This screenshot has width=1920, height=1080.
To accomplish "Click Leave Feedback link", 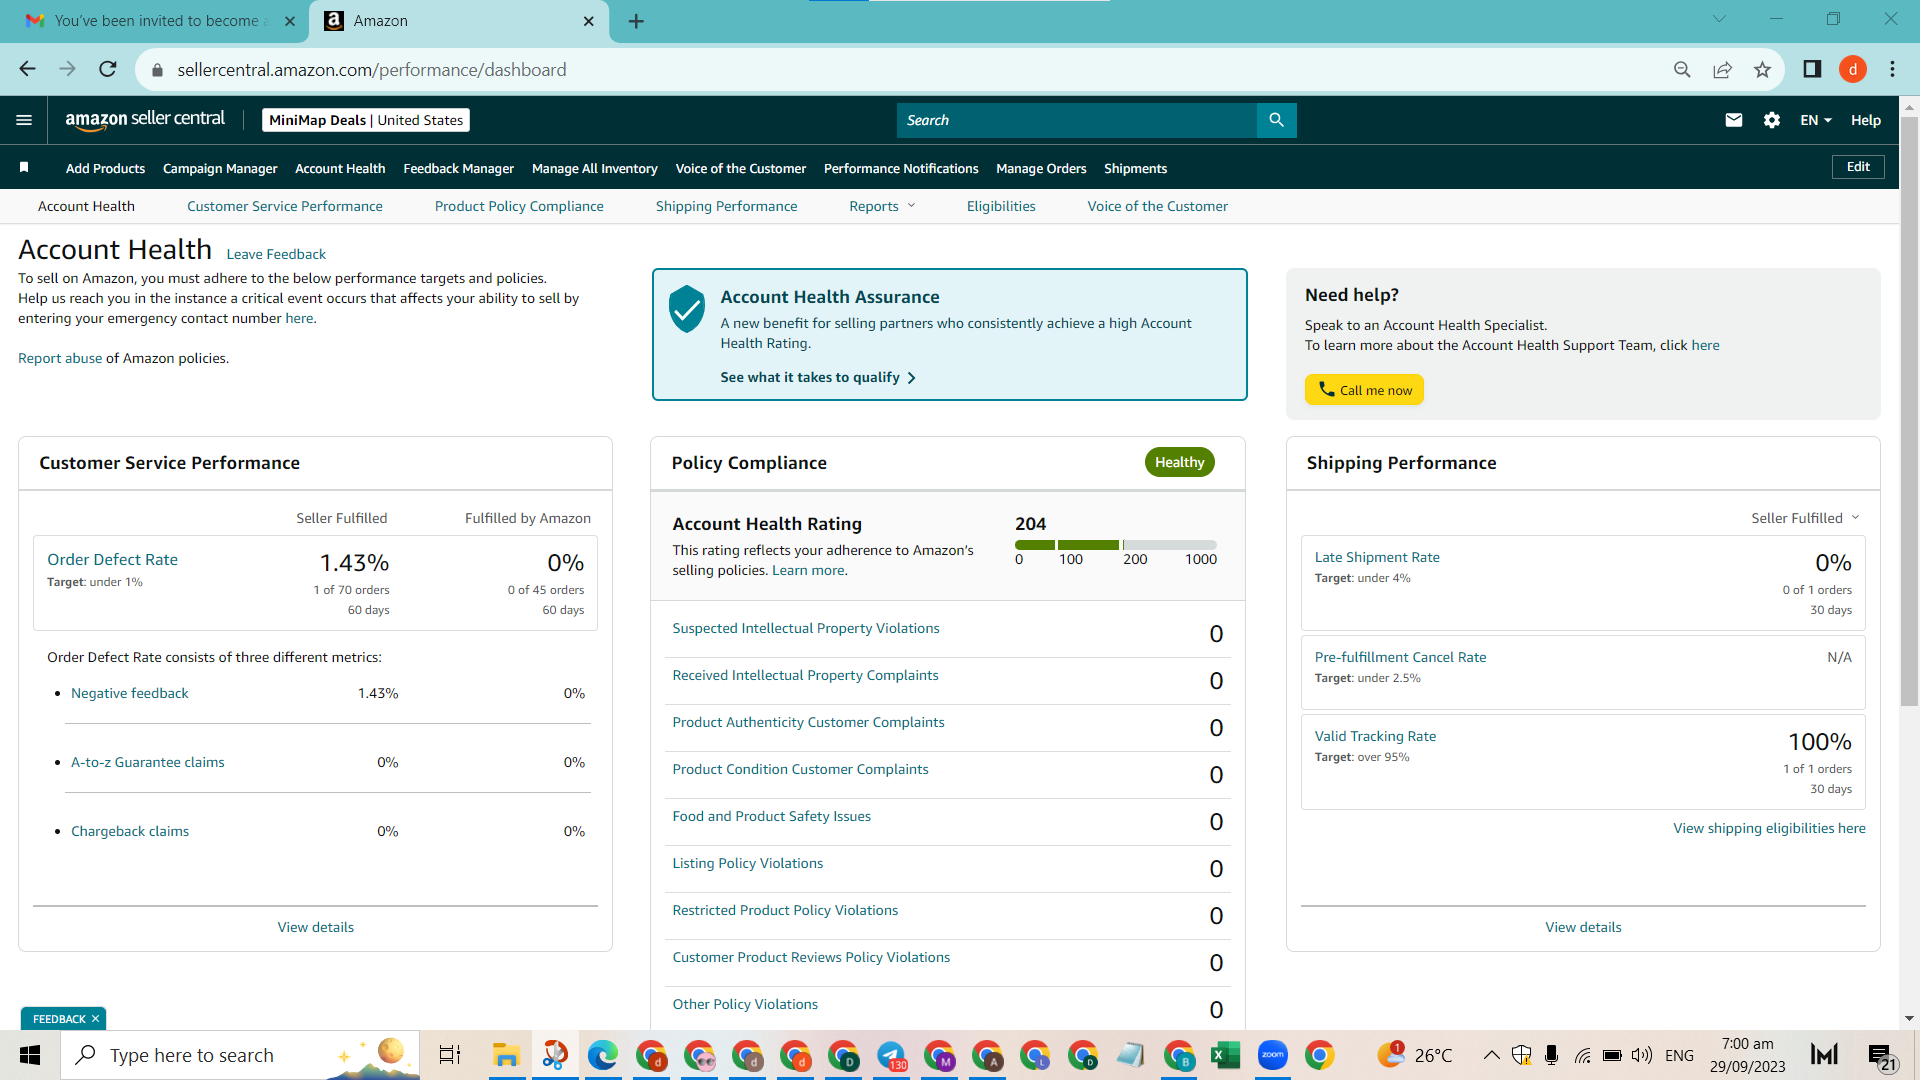I will coord(276,254).
